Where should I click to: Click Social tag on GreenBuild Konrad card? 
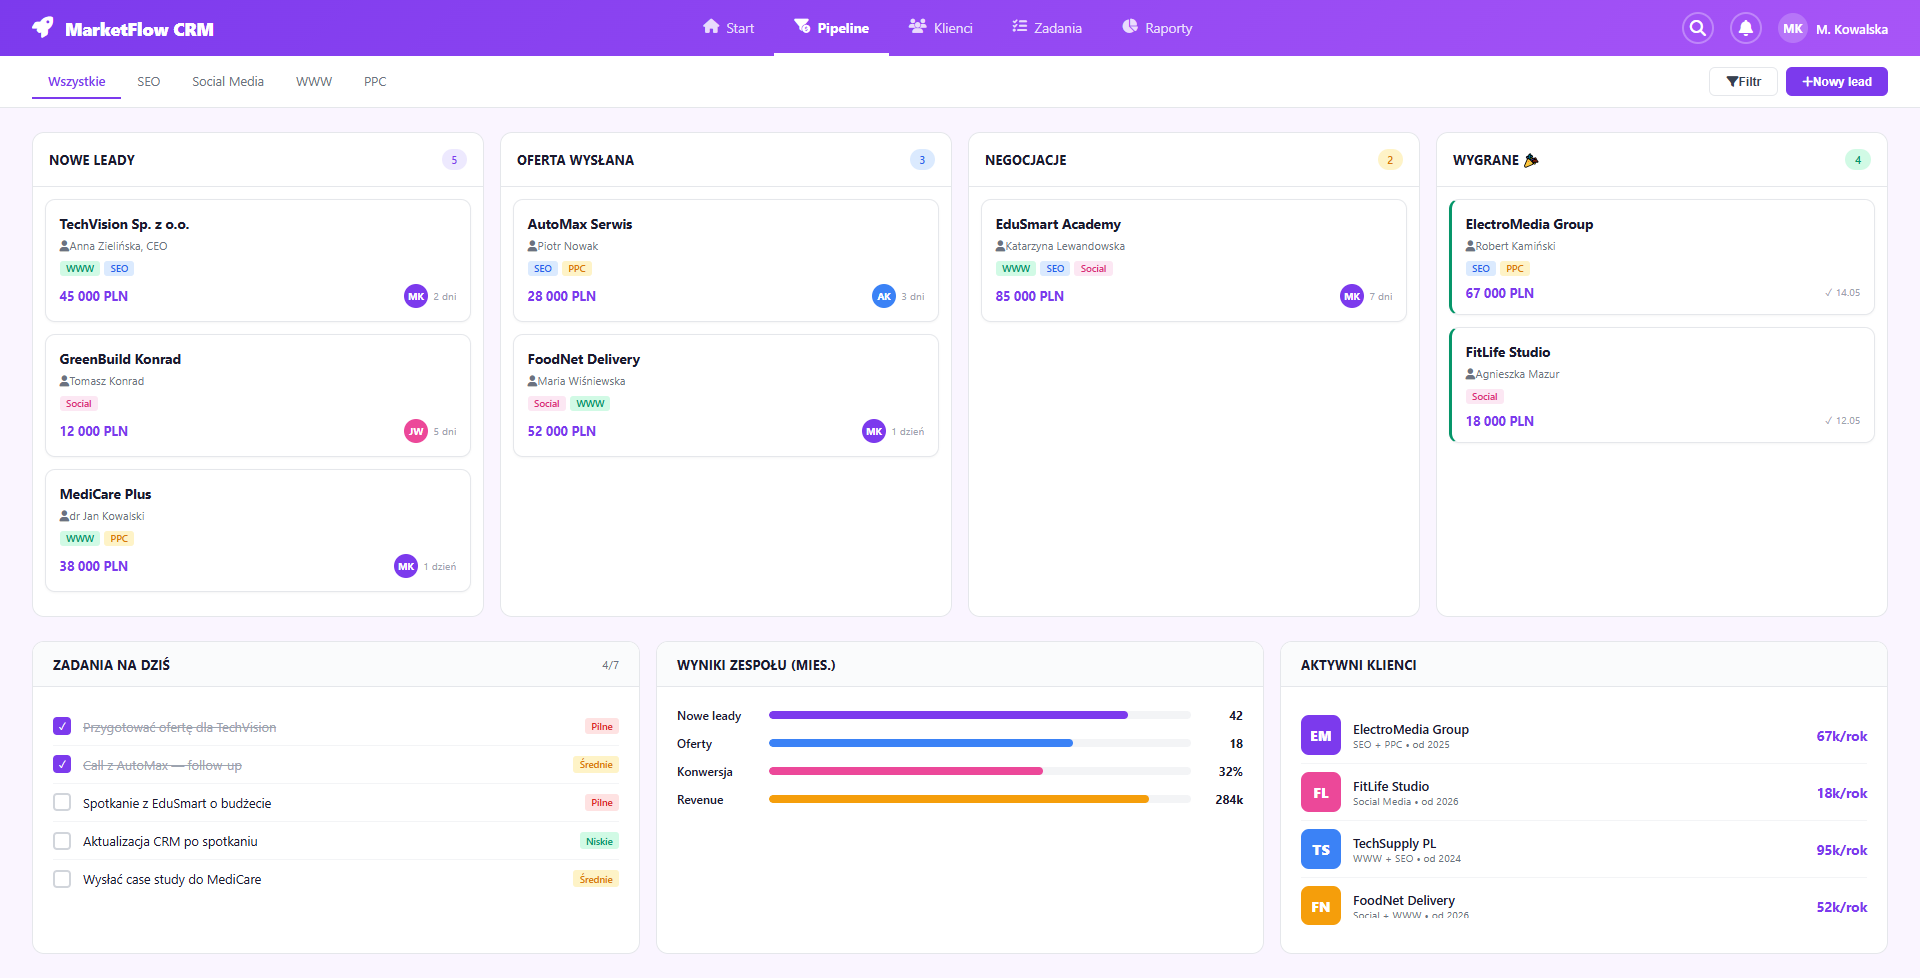[x=79, y=404]
